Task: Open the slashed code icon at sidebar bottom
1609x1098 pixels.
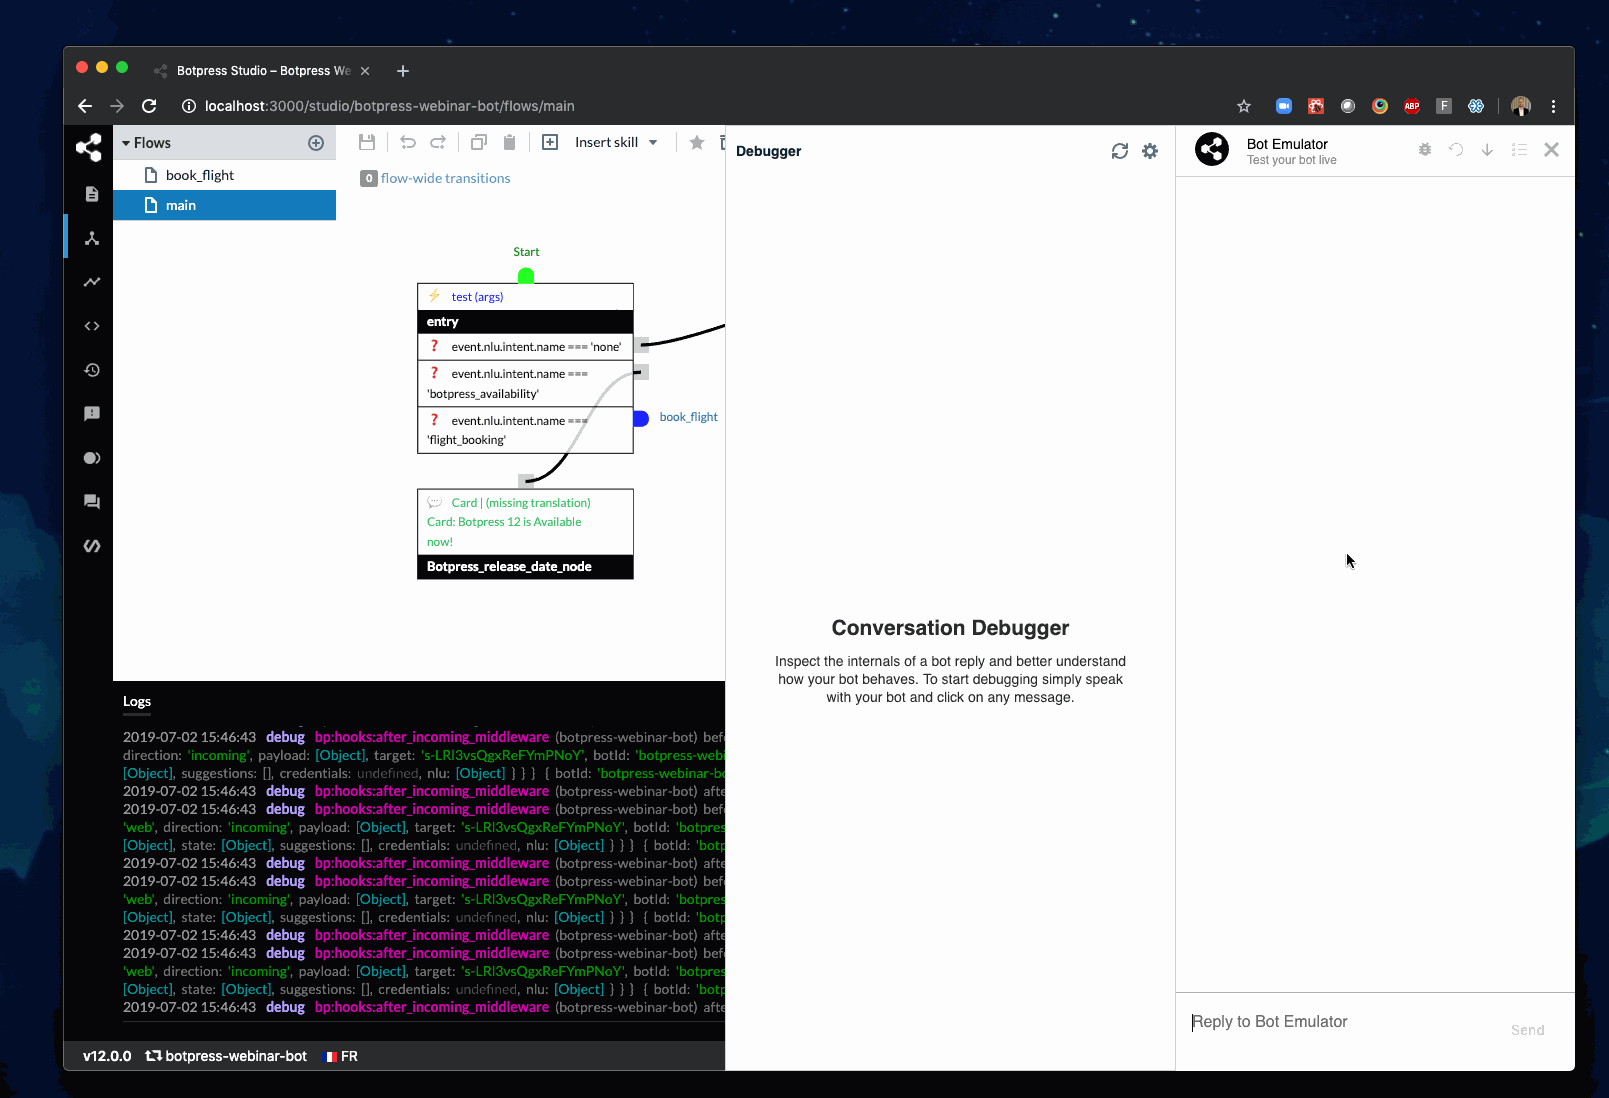Action: click(92, 546)
